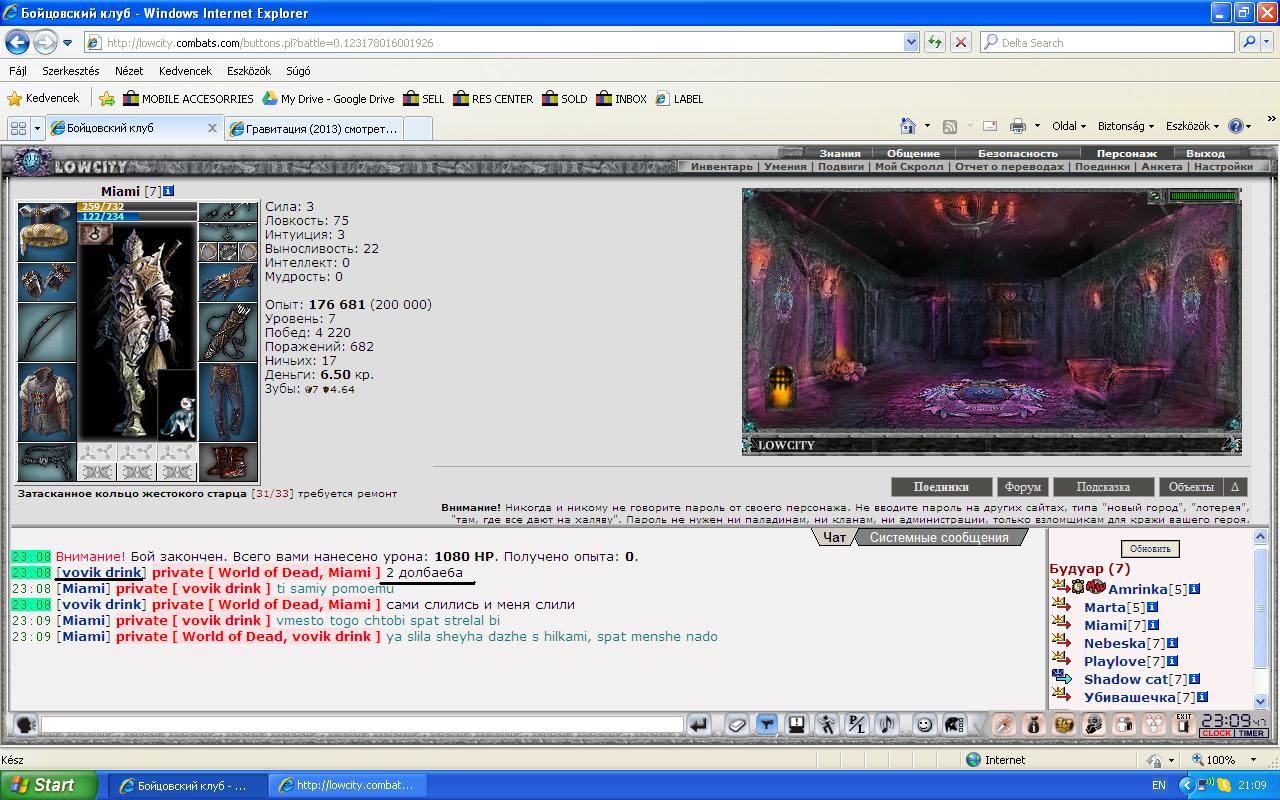Viewport: 1280px width, 800px height.
Task: Click the Обновить refresh button
Action: (x=1149, y=549)
